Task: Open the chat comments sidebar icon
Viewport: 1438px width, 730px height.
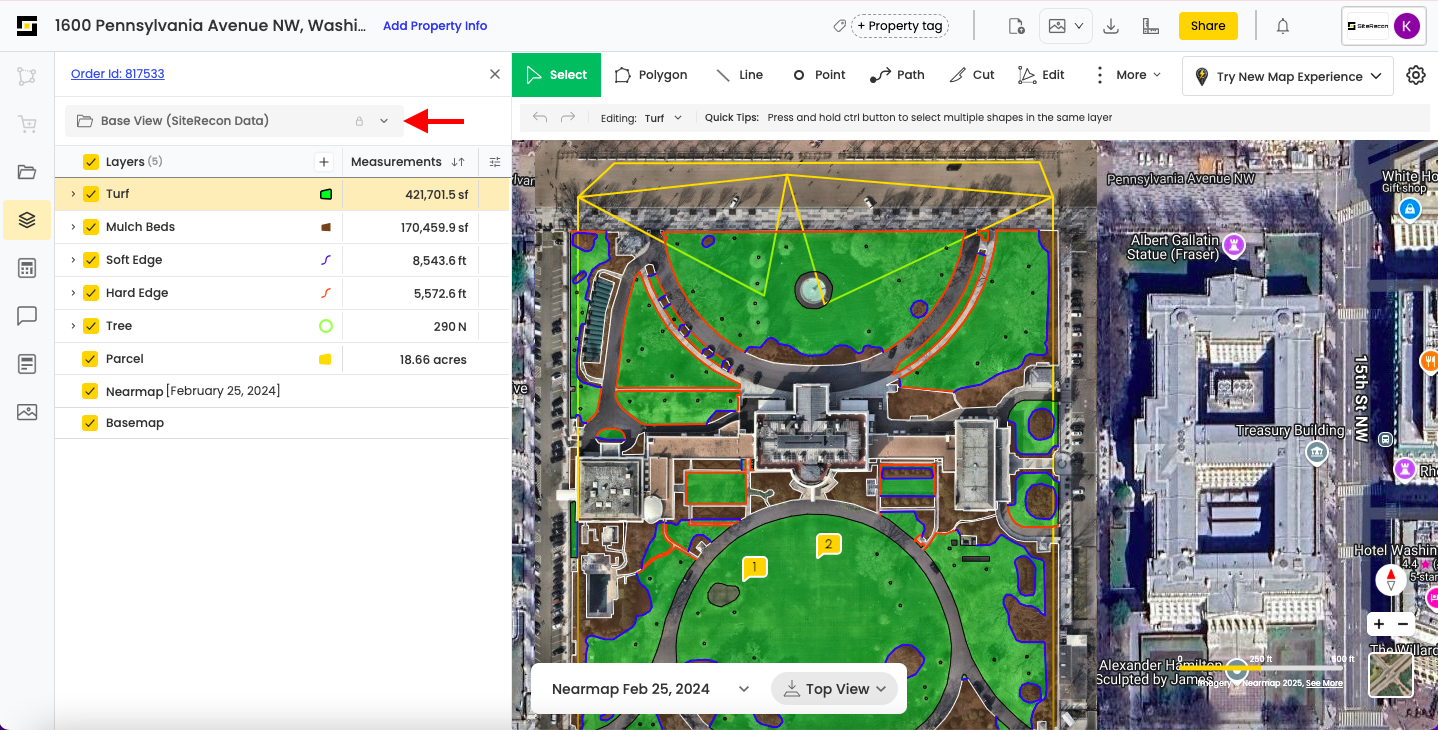Action: (27, 316)
